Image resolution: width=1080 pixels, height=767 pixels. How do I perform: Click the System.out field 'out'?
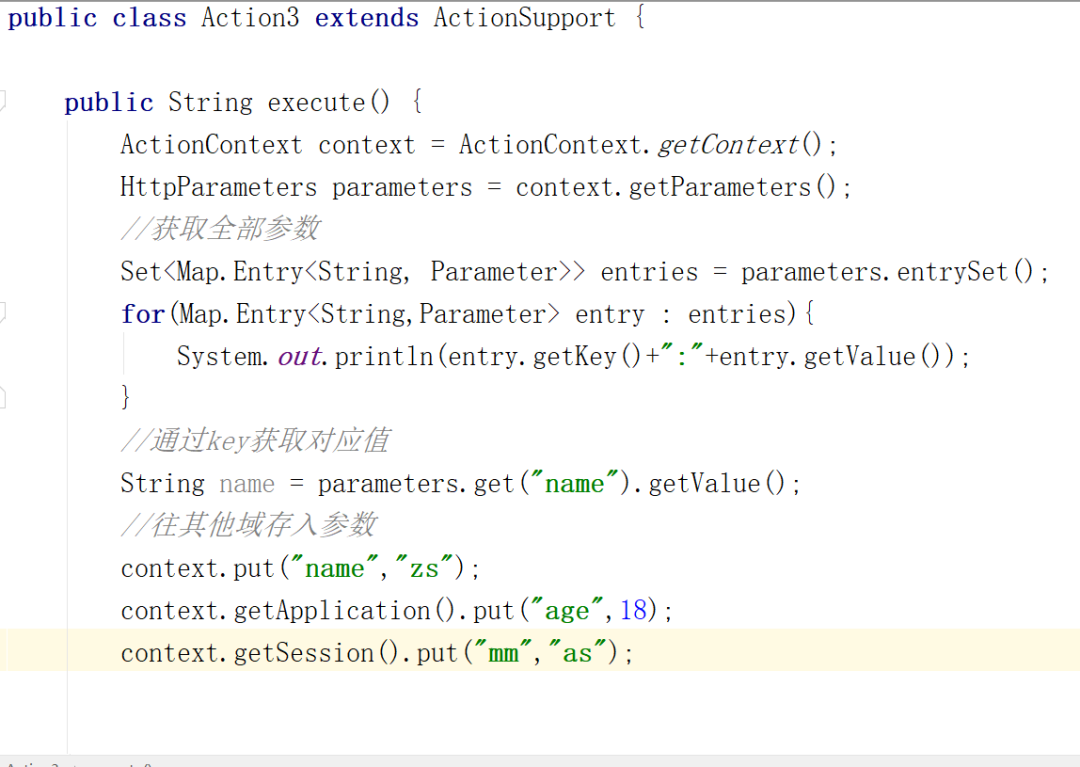tap(300, 357)
